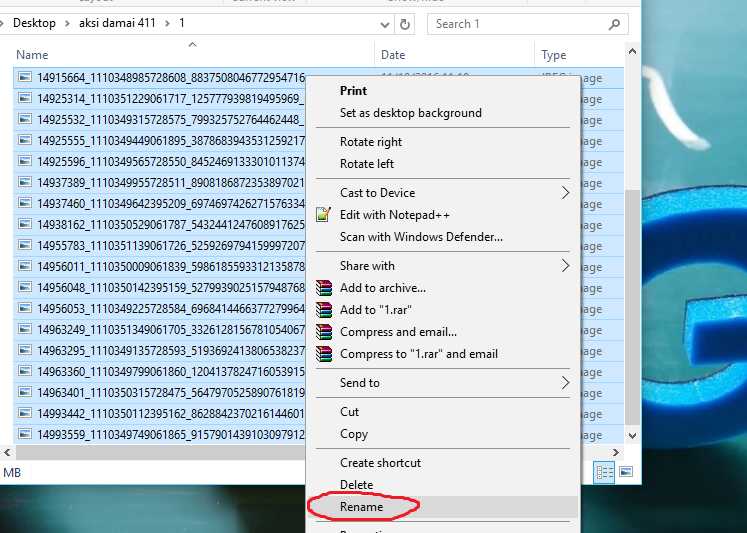Open address bar history dropdown
Image resolution: width=747 pixels, height=533 pixels.
[385, 24]
